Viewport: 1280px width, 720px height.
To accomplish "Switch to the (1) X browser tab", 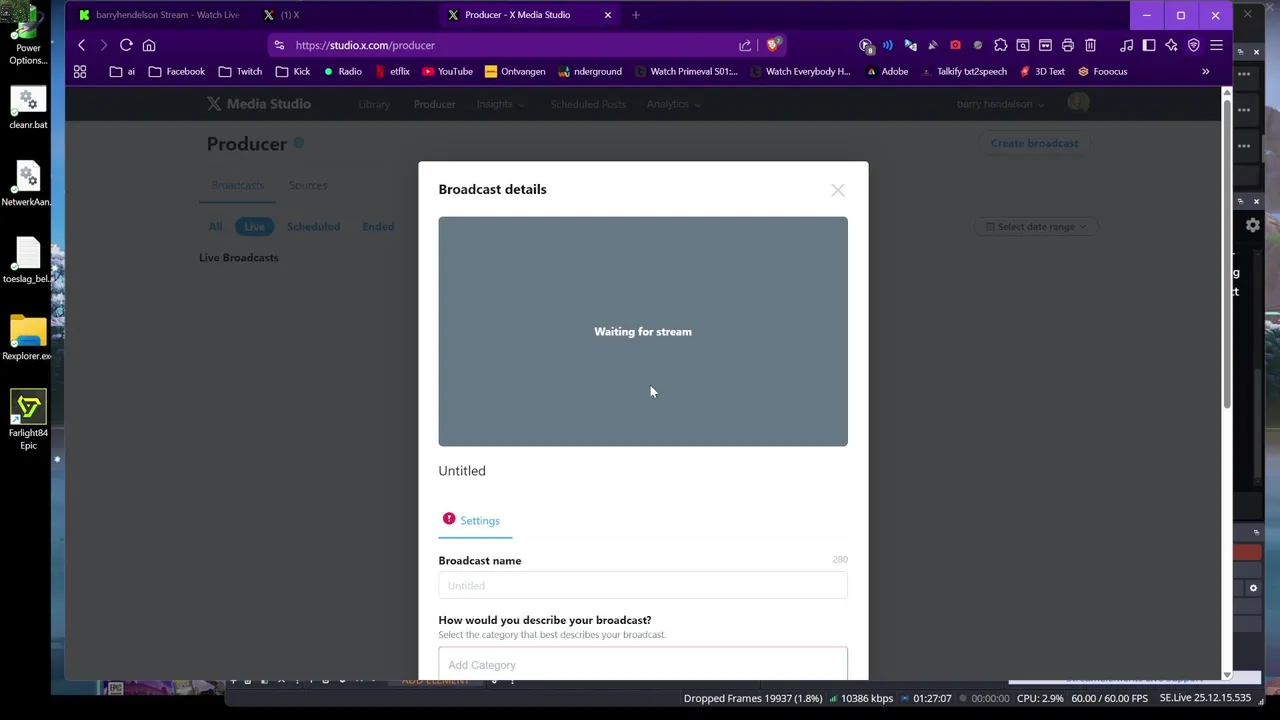I will tap(345, 15).
